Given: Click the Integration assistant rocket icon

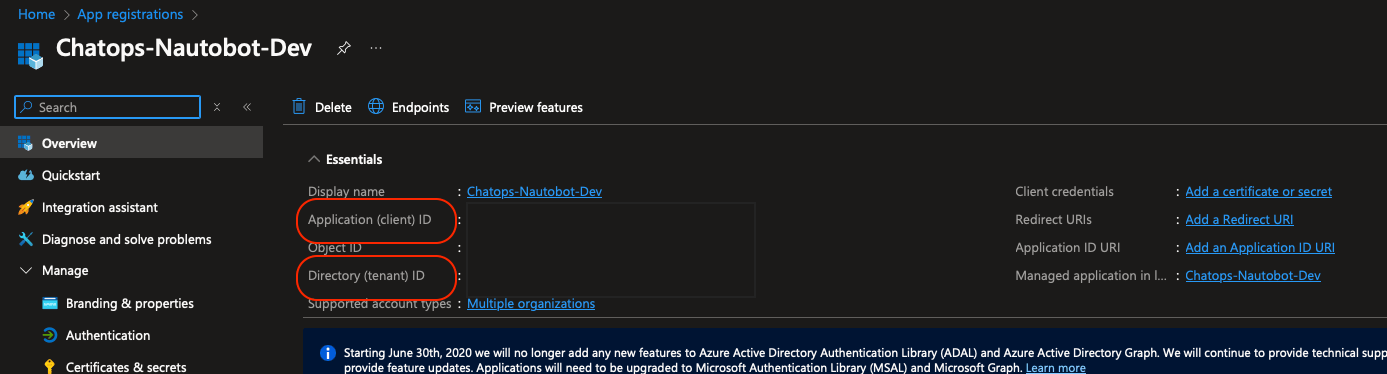Looking at the screenshot, I should 25,207.
